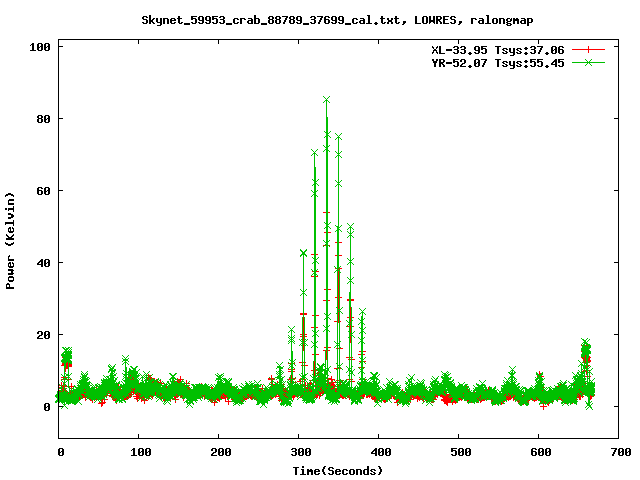Viewport: 640px width, 480px height.
Task: Click the 'Power (Kelvin)' y-axis label
Action: click(x=10, y=241)
